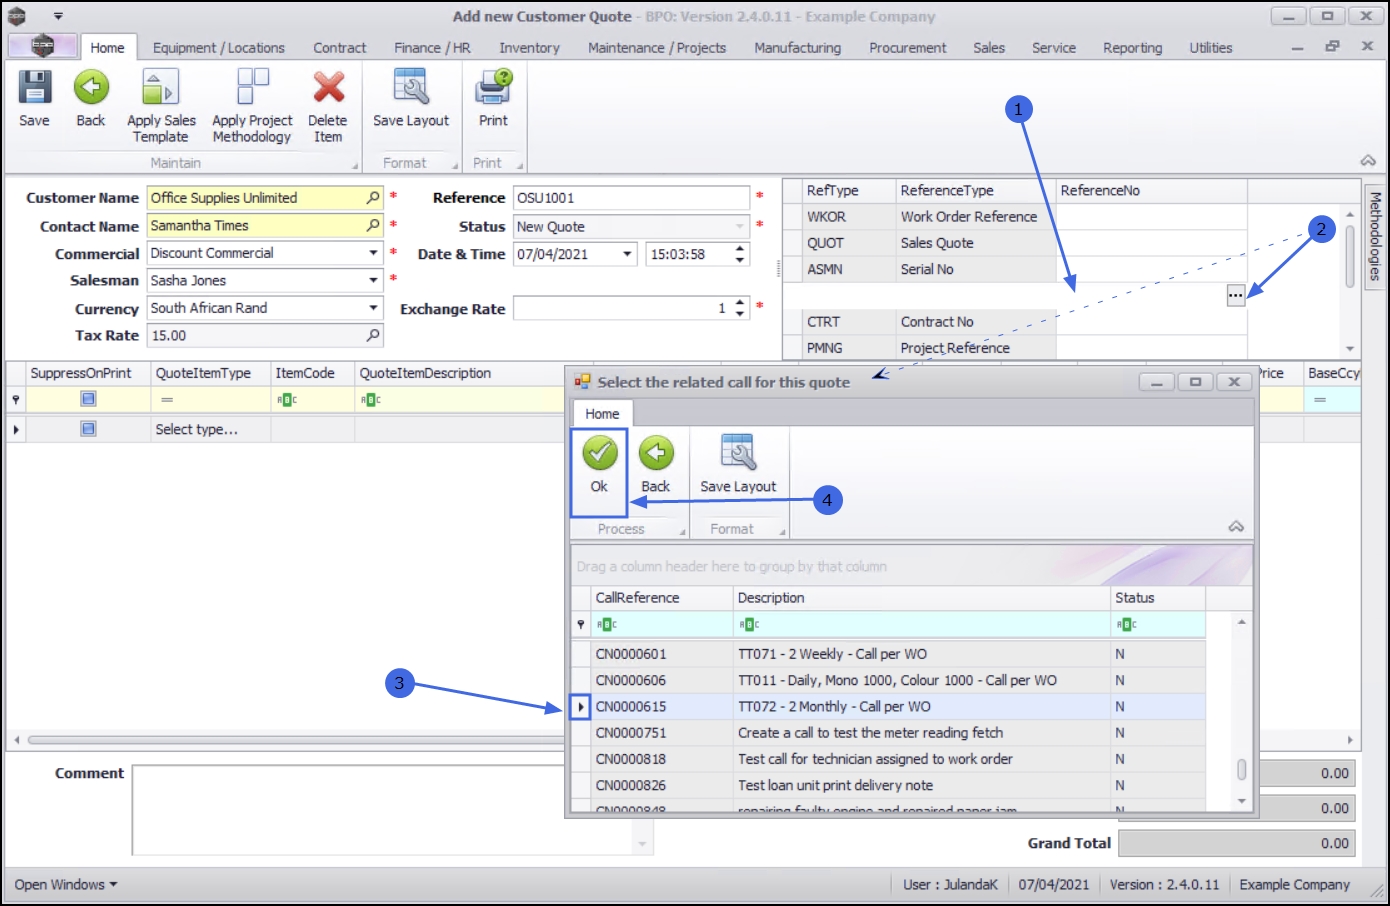Click the Reference input field

pos(631,198)
